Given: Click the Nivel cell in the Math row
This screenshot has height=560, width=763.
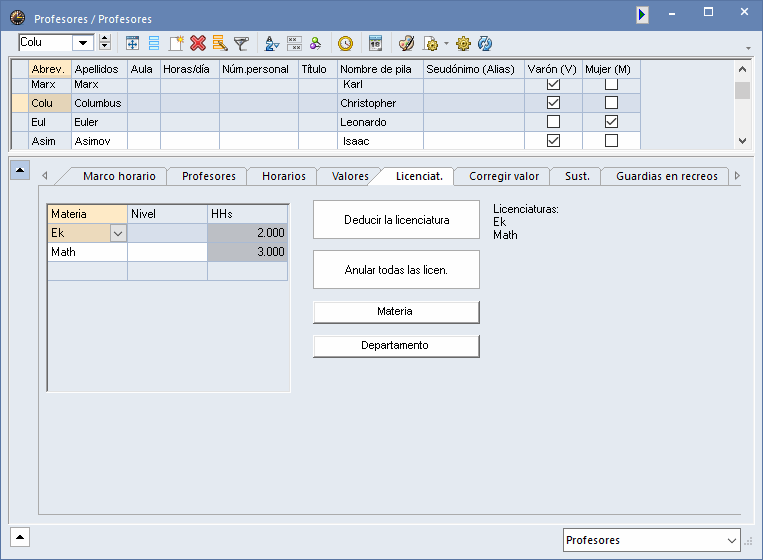Looking at the screenshot, I should pyautogui.click(x=167, y=252).
